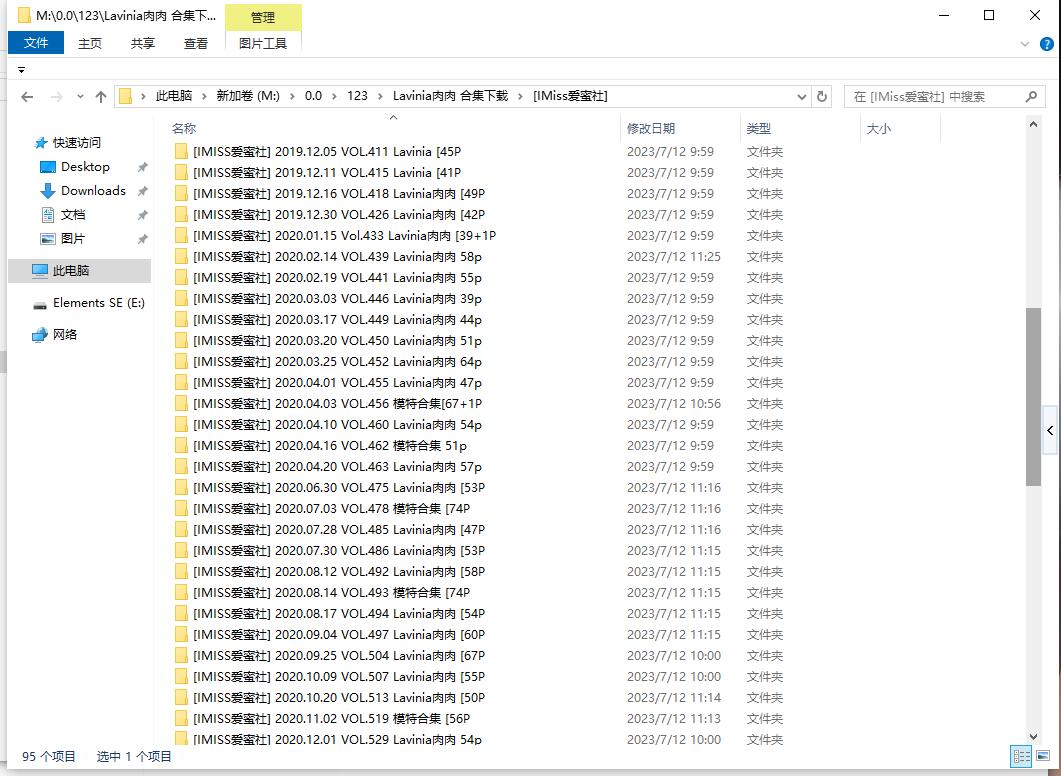Expand breadcrumb arrow after Lavinia肉肉 合集下载
Viewport: 1061px width, 776px height.
tap(520, 96)
